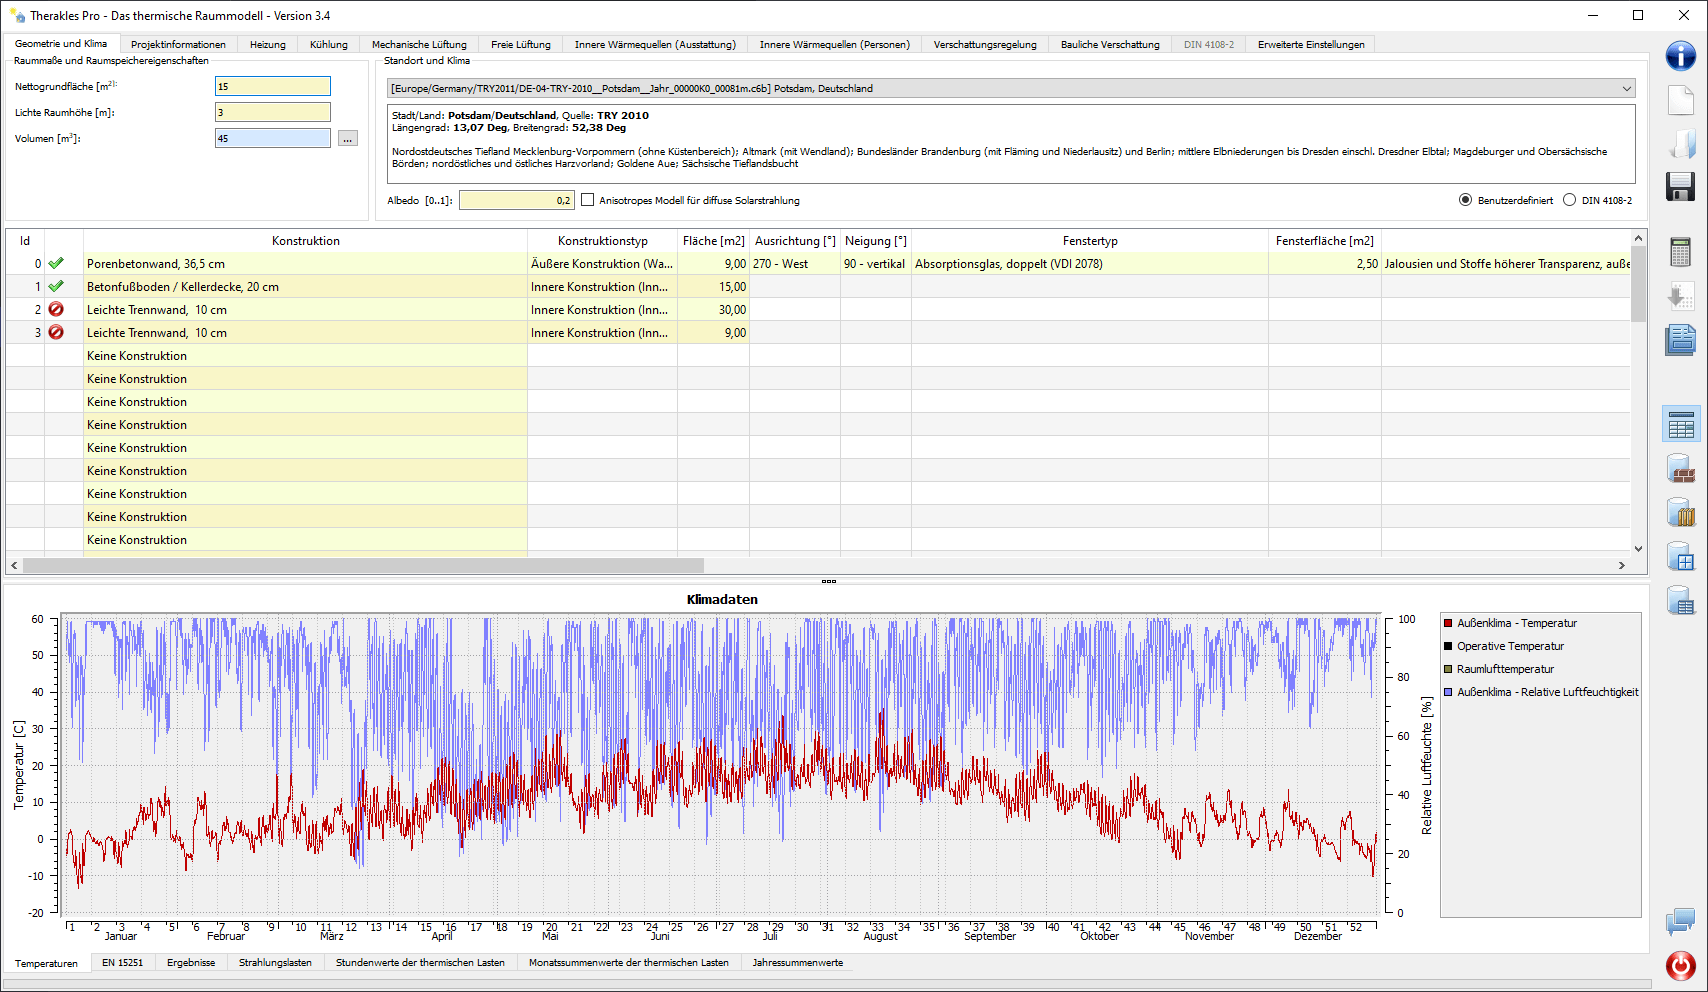This screenshot has height=992, width=1708.
Task: Toggle black Operative Temperatur legend swatch
Action: click(x=1448, y=647)
